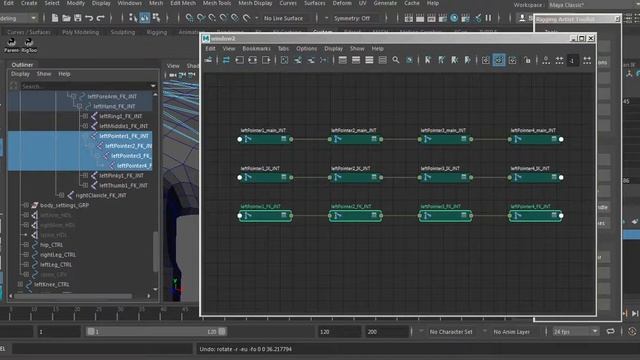This screenshot has width=640, height=360.
Task: Click the input connections icon in Node Editor
Action: click(x=240, y=60)
